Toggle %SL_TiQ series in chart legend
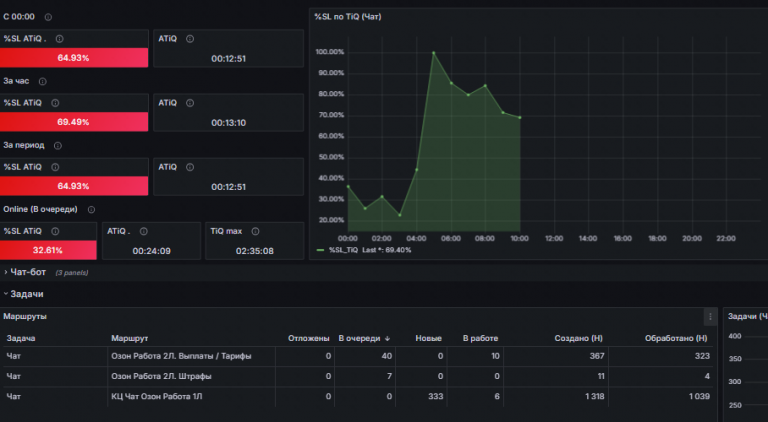768x422 pixels. point(342,250)
